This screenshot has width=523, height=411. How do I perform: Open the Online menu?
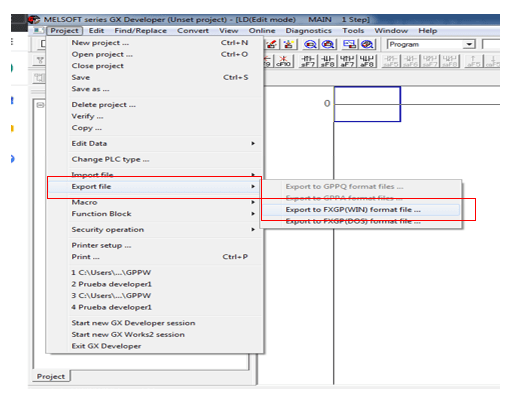click(x=262, y=31)
